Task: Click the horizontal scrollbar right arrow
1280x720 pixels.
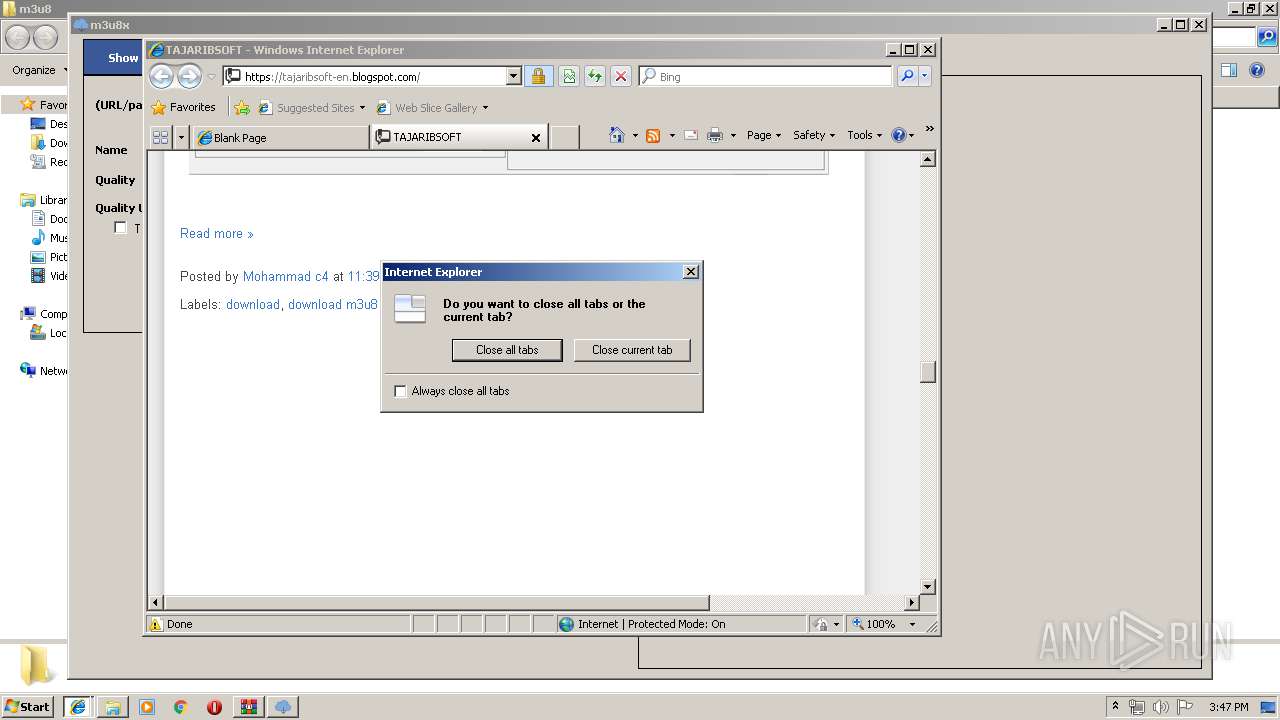Action: click(911, 603)
